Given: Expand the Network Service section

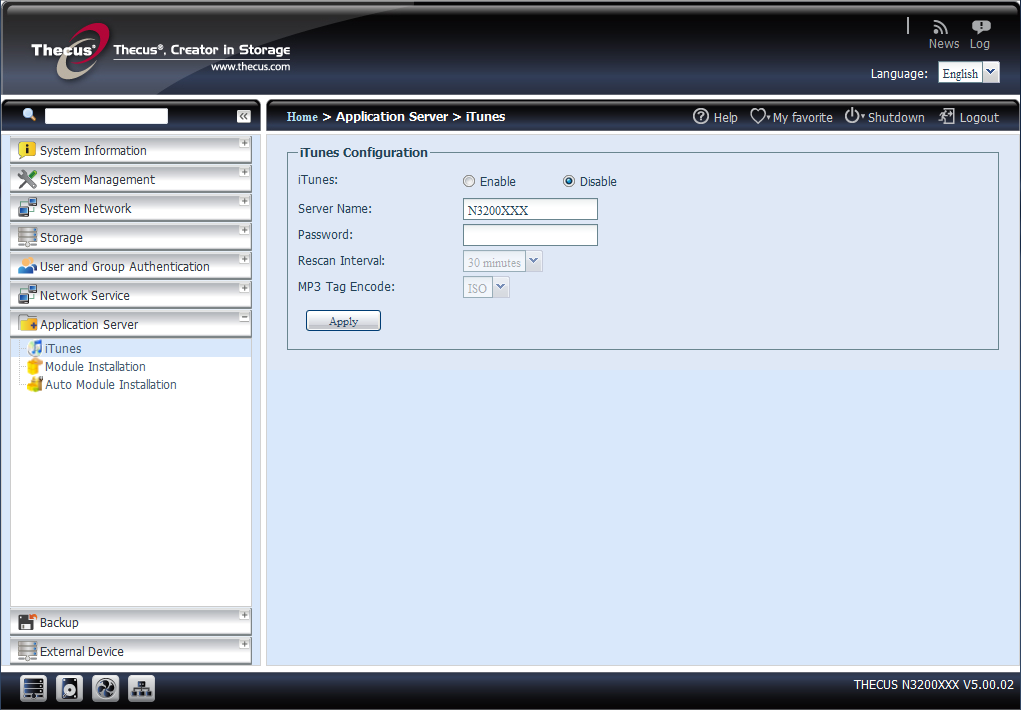Looking at the screenshot, I should 244,288.
